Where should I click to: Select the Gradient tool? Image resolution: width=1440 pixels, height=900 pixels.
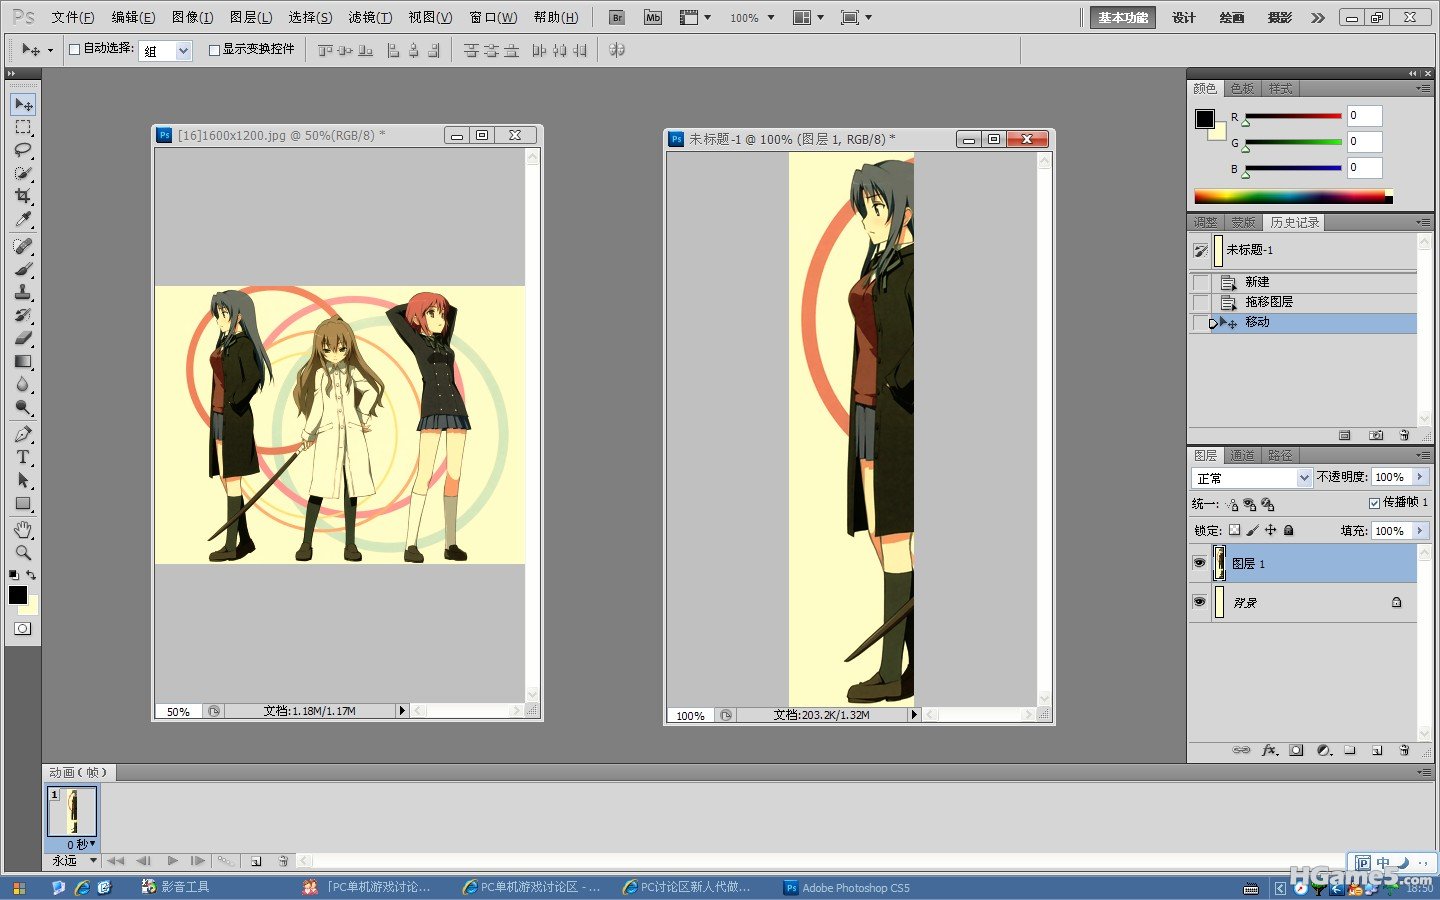tap(23, 361)
